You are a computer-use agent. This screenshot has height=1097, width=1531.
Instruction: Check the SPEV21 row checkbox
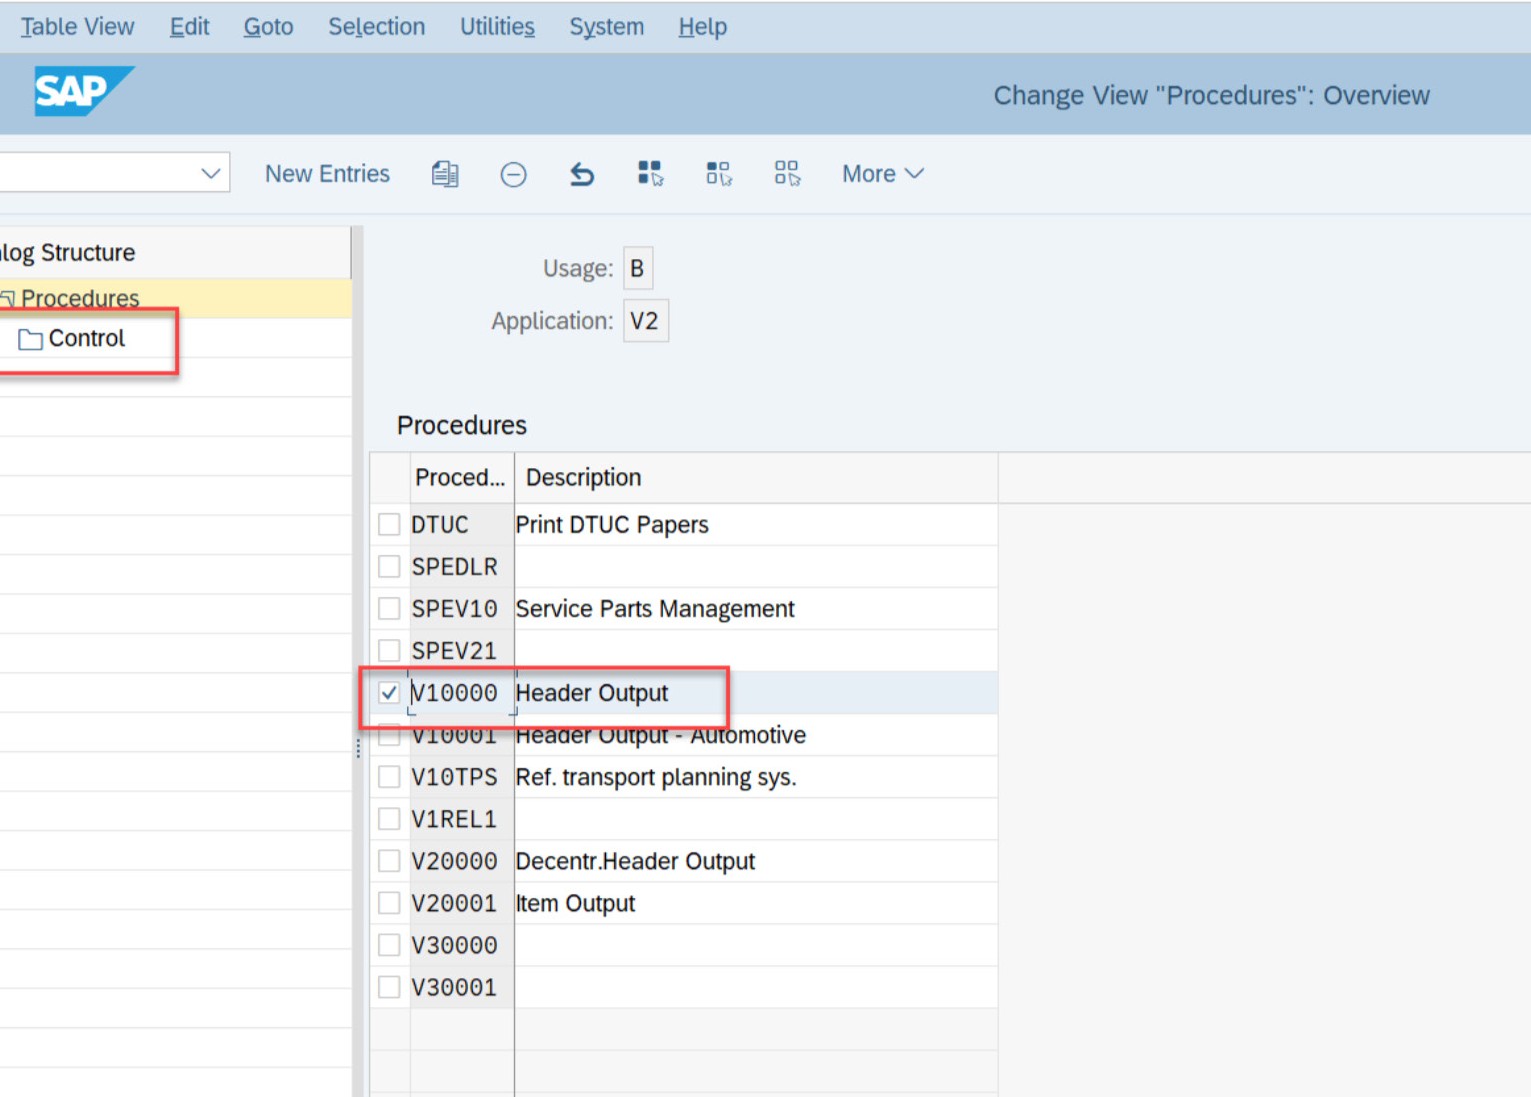pyautogui.click(x=389, y=650)
